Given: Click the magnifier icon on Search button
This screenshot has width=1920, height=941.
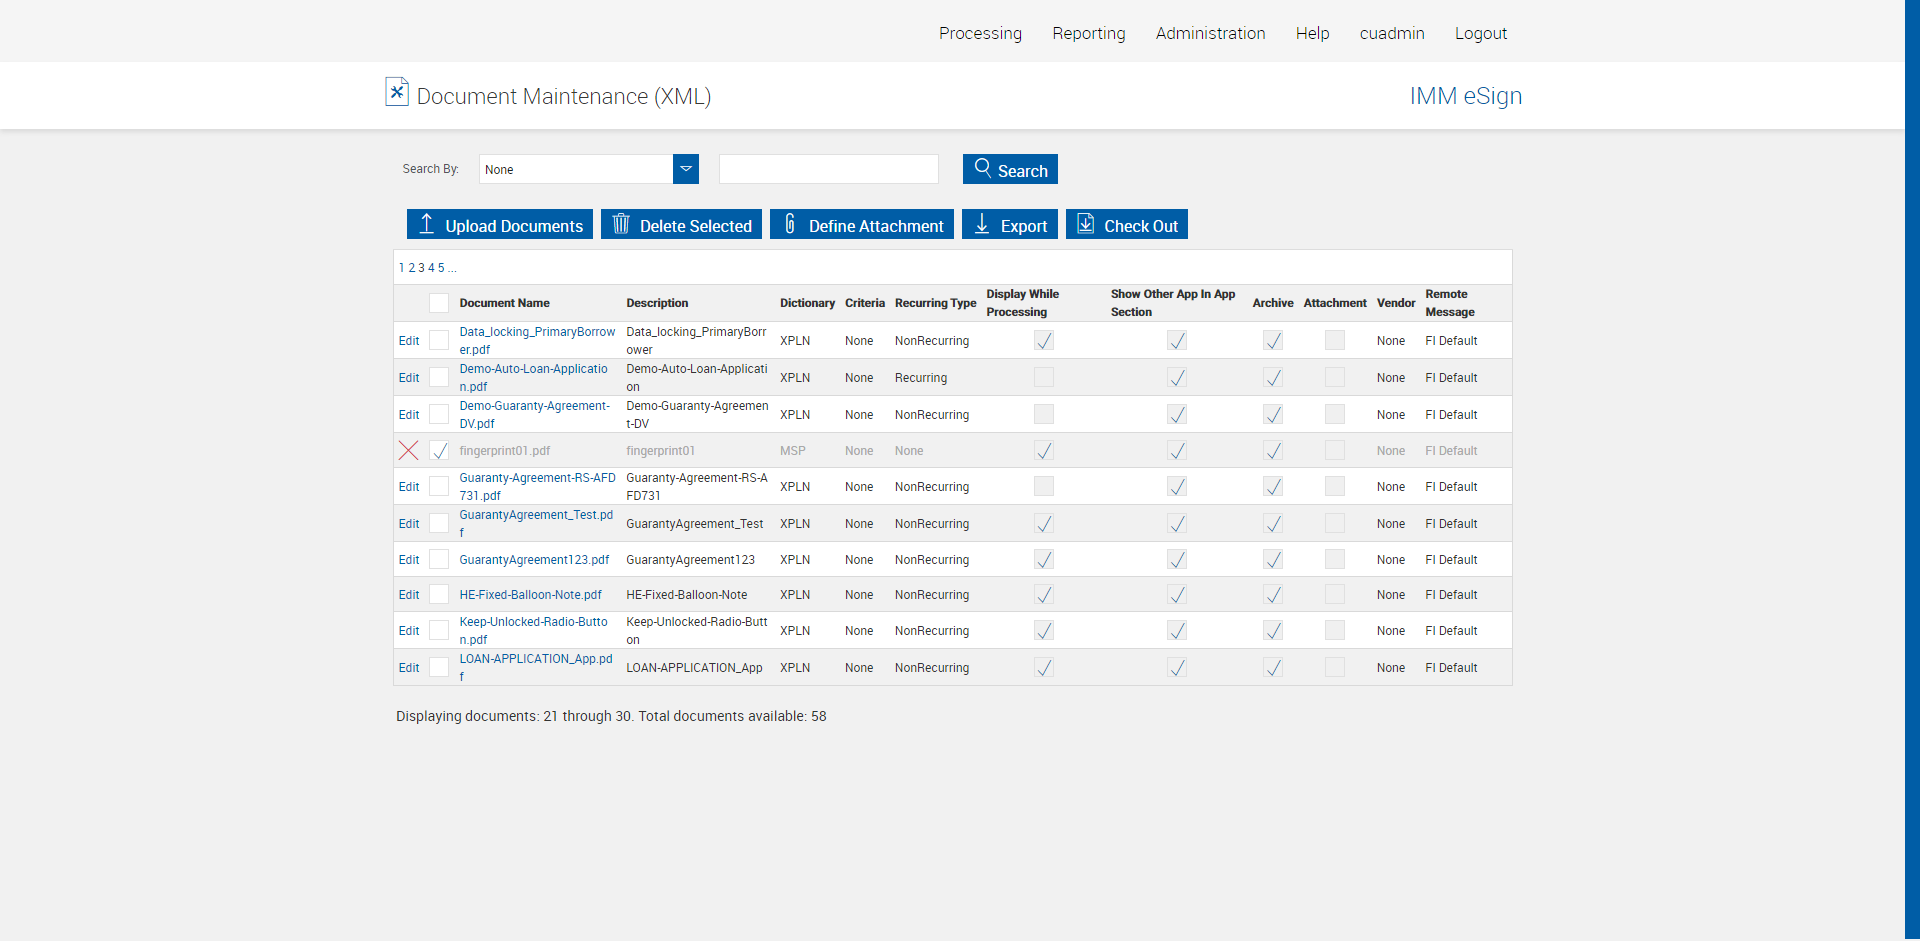Looking at the screenshot, I should pyautogui.click(x=983, y=168).
